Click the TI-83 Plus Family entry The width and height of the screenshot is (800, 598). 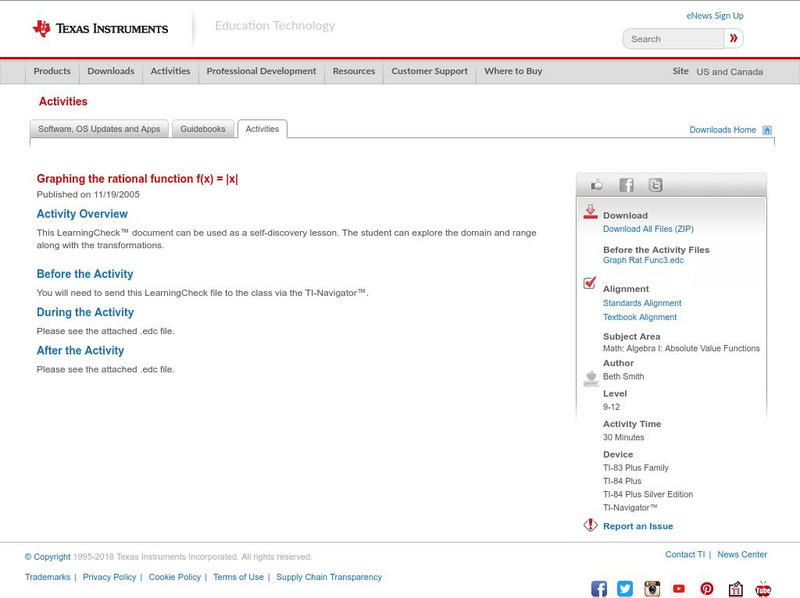[636, 468]
